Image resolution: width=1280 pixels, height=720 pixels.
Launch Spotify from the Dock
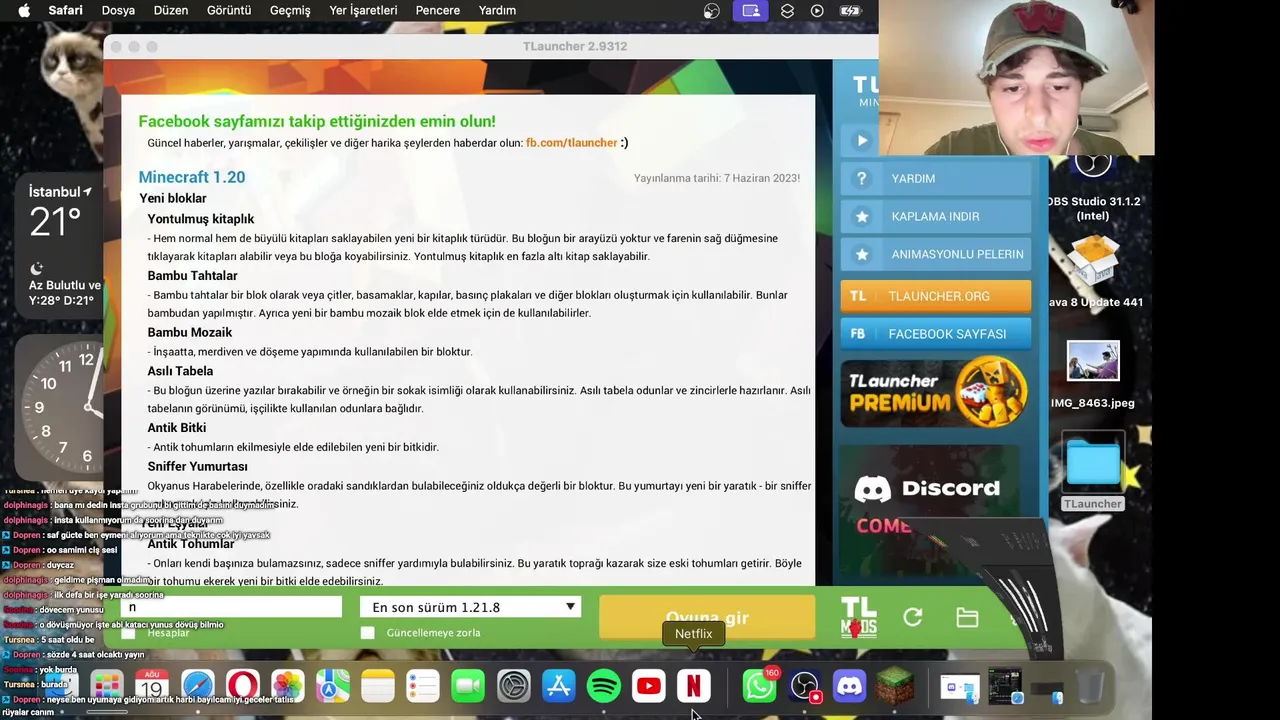(x=603, y=686)
